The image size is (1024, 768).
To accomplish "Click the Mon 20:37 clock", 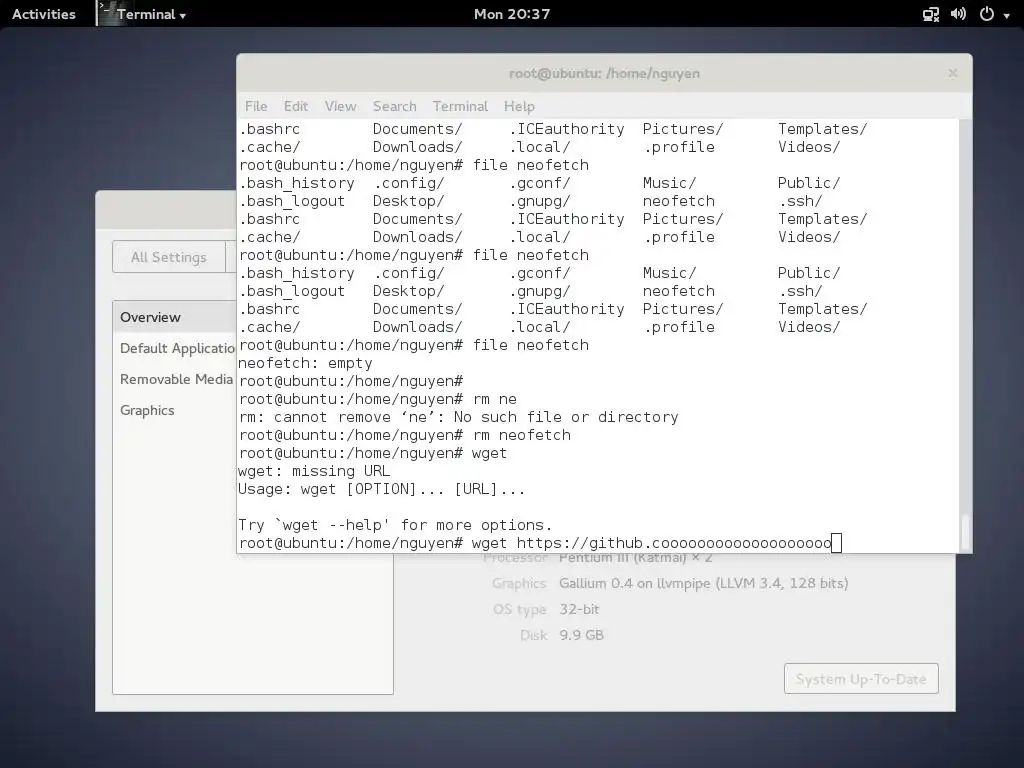I will click(512, 14).
